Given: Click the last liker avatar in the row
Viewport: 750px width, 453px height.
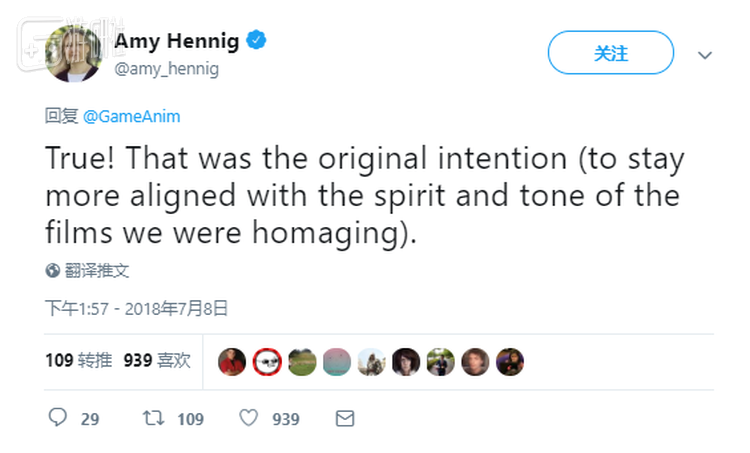Looking at the screenshot, I should click(510, 361).
